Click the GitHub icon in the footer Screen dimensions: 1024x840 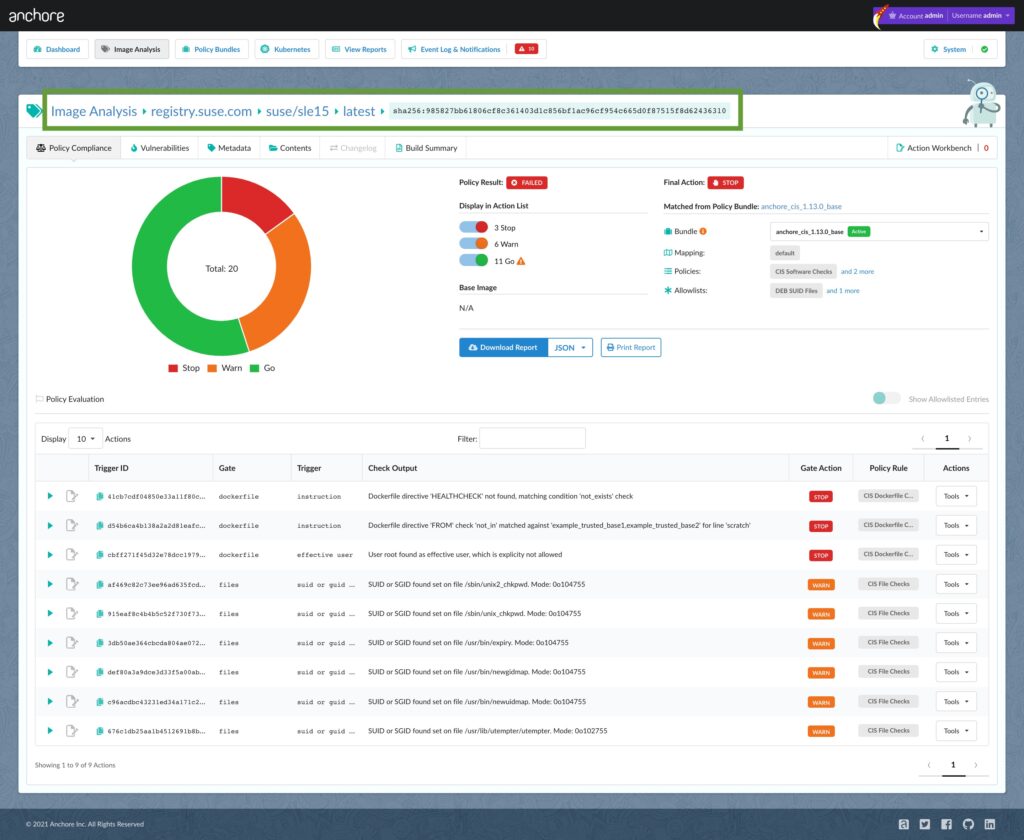coord(967,824)
